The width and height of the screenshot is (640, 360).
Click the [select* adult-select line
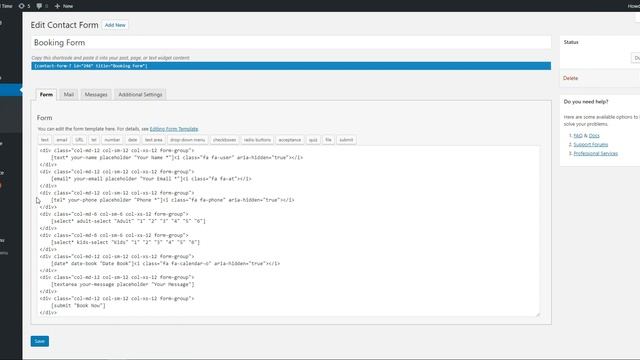click(128, 221)
